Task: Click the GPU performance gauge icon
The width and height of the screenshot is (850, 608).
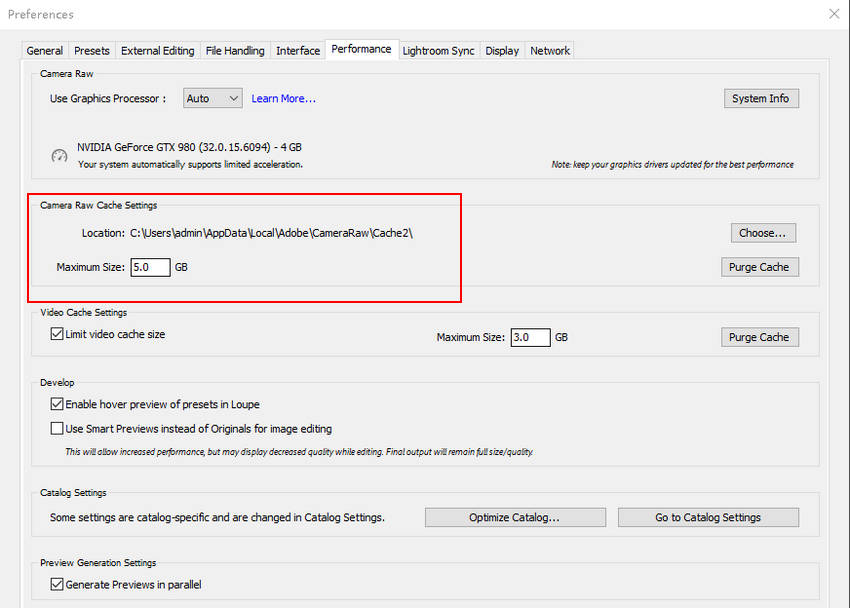Action: pyautogui.click(x=59, y=156)
